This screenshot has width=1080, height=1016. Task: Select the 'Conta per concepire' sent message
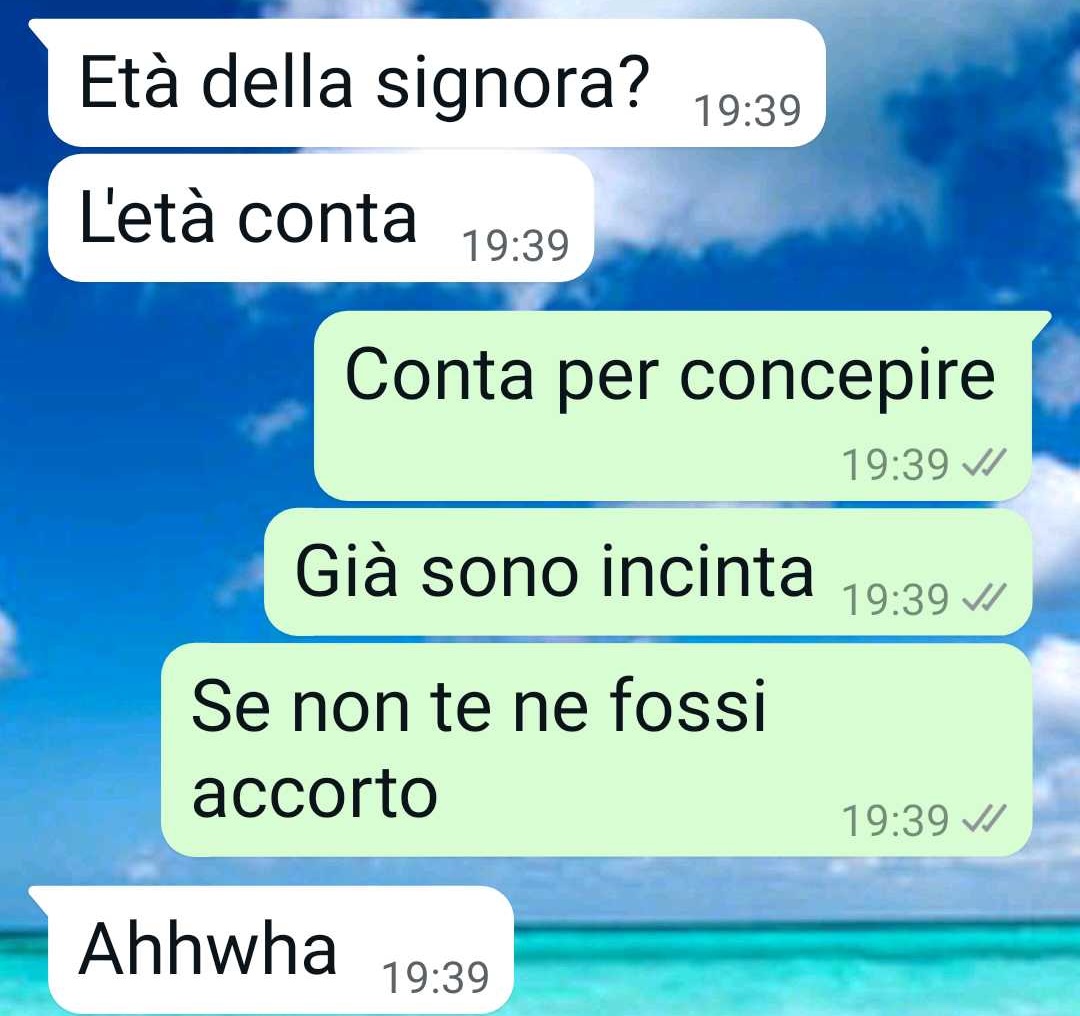673,406
